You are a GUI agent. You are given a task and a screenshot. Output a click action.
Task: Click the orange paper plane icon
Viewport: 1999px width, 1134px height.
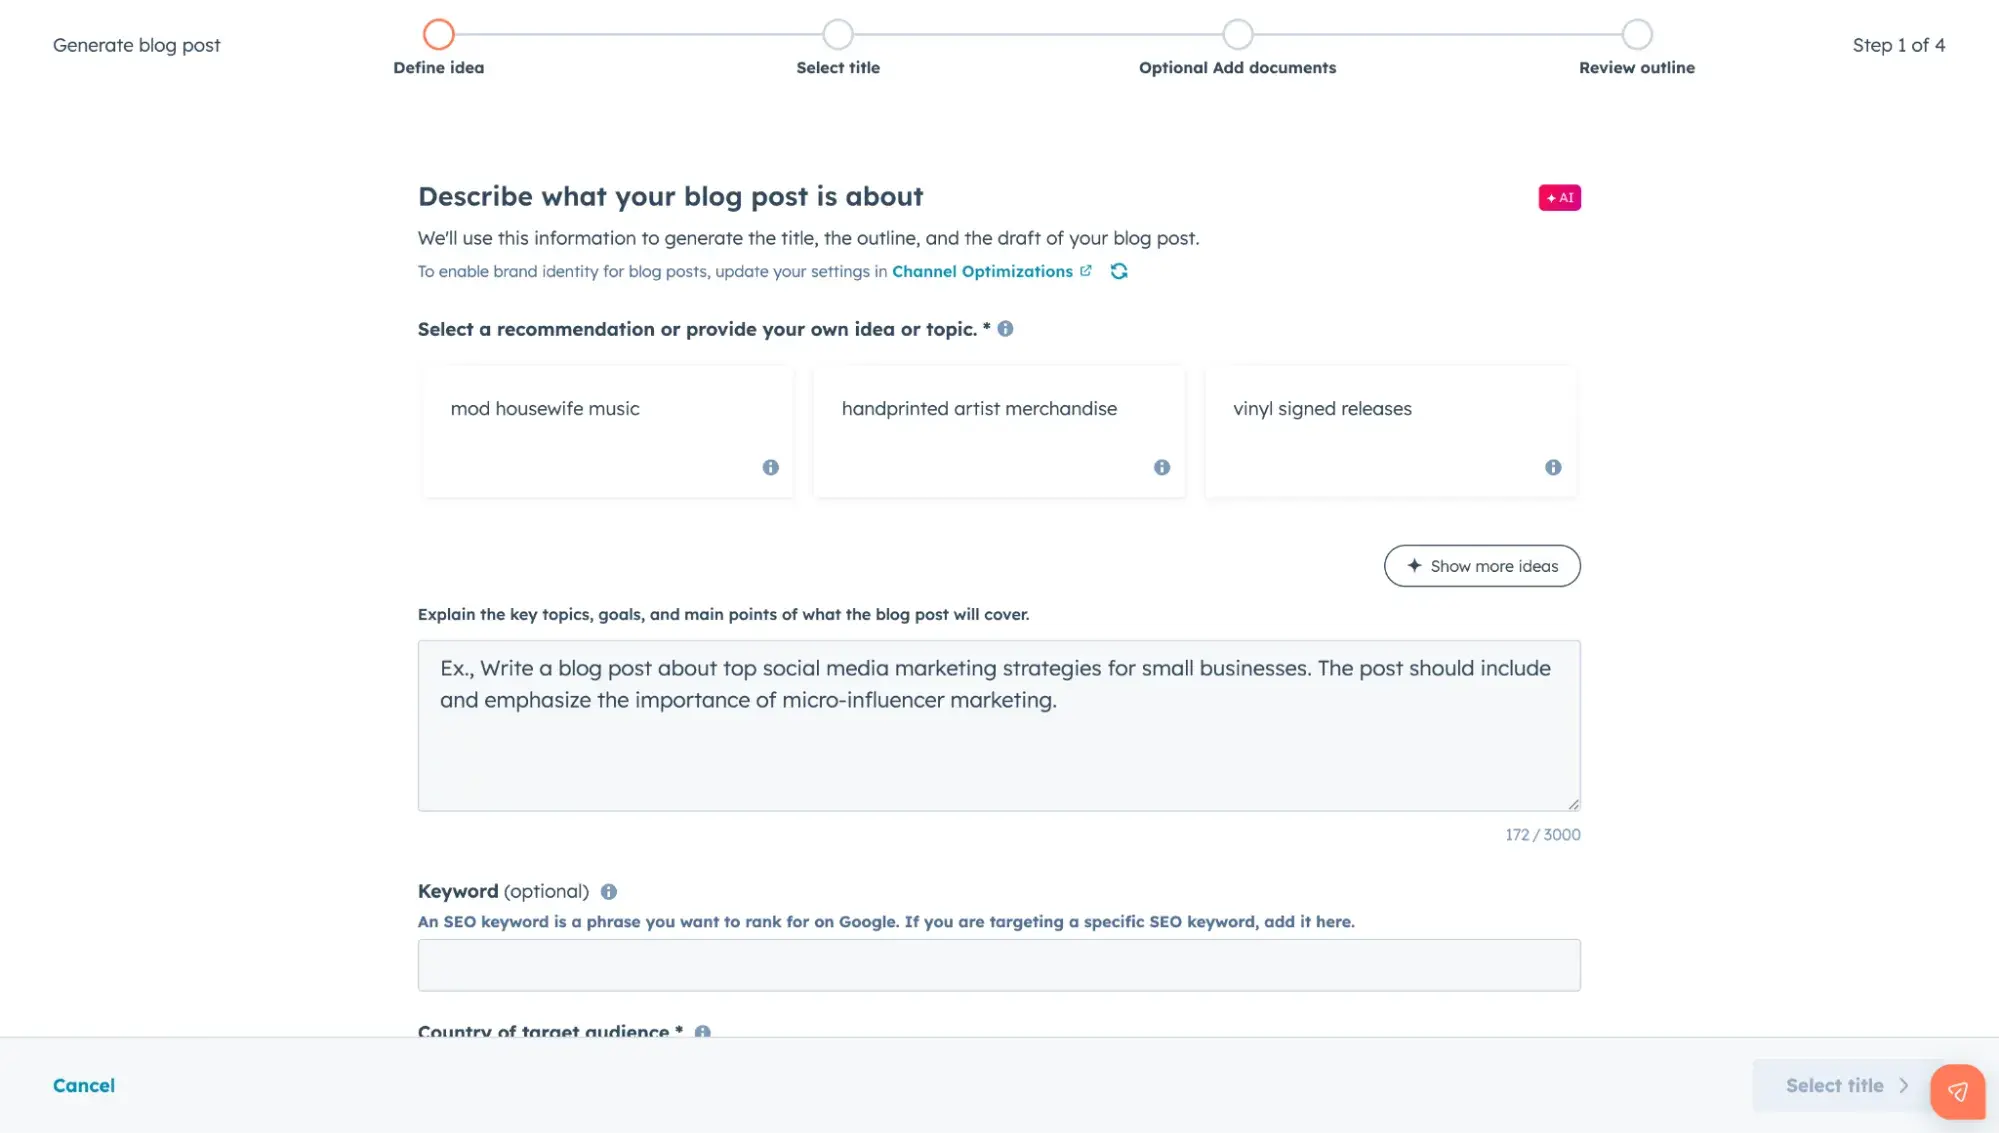tap(1957, 1091)
